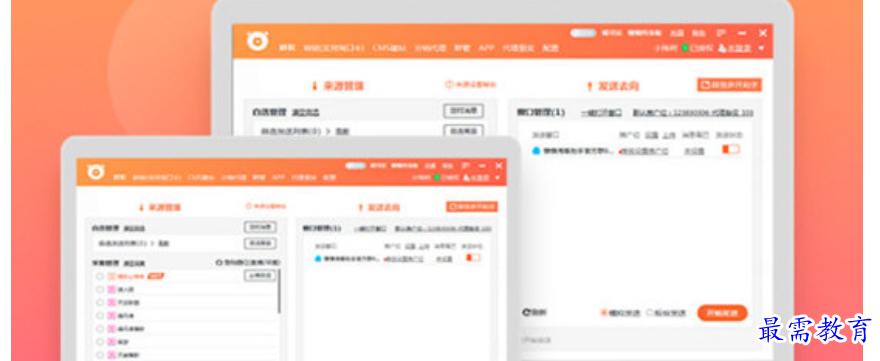The image size is (880, 361).
Task: Click the blue round icon in front window send row
Action: click(x=318, y=259)
